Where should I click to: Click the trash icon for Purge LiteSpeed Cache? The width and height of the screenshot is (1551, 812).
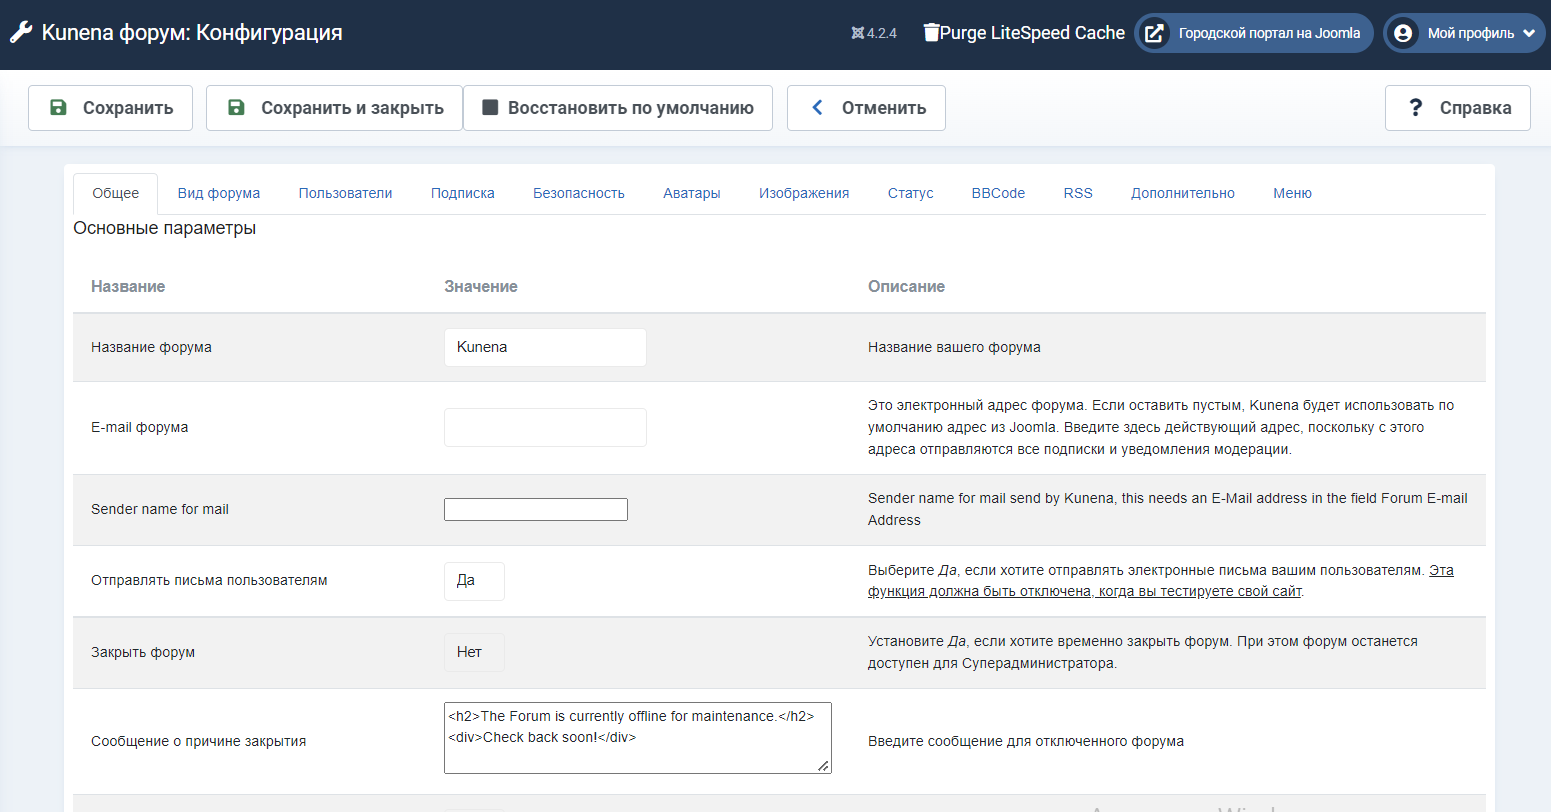coord(931,33)
